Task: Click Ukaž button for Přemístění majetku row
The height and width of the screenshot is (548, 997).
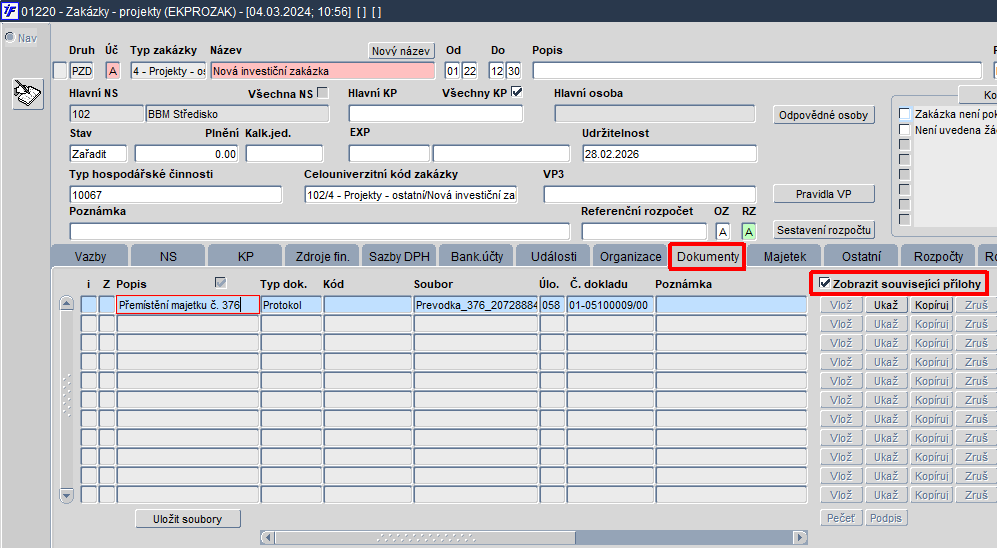Action: click(x=886, y=305)
